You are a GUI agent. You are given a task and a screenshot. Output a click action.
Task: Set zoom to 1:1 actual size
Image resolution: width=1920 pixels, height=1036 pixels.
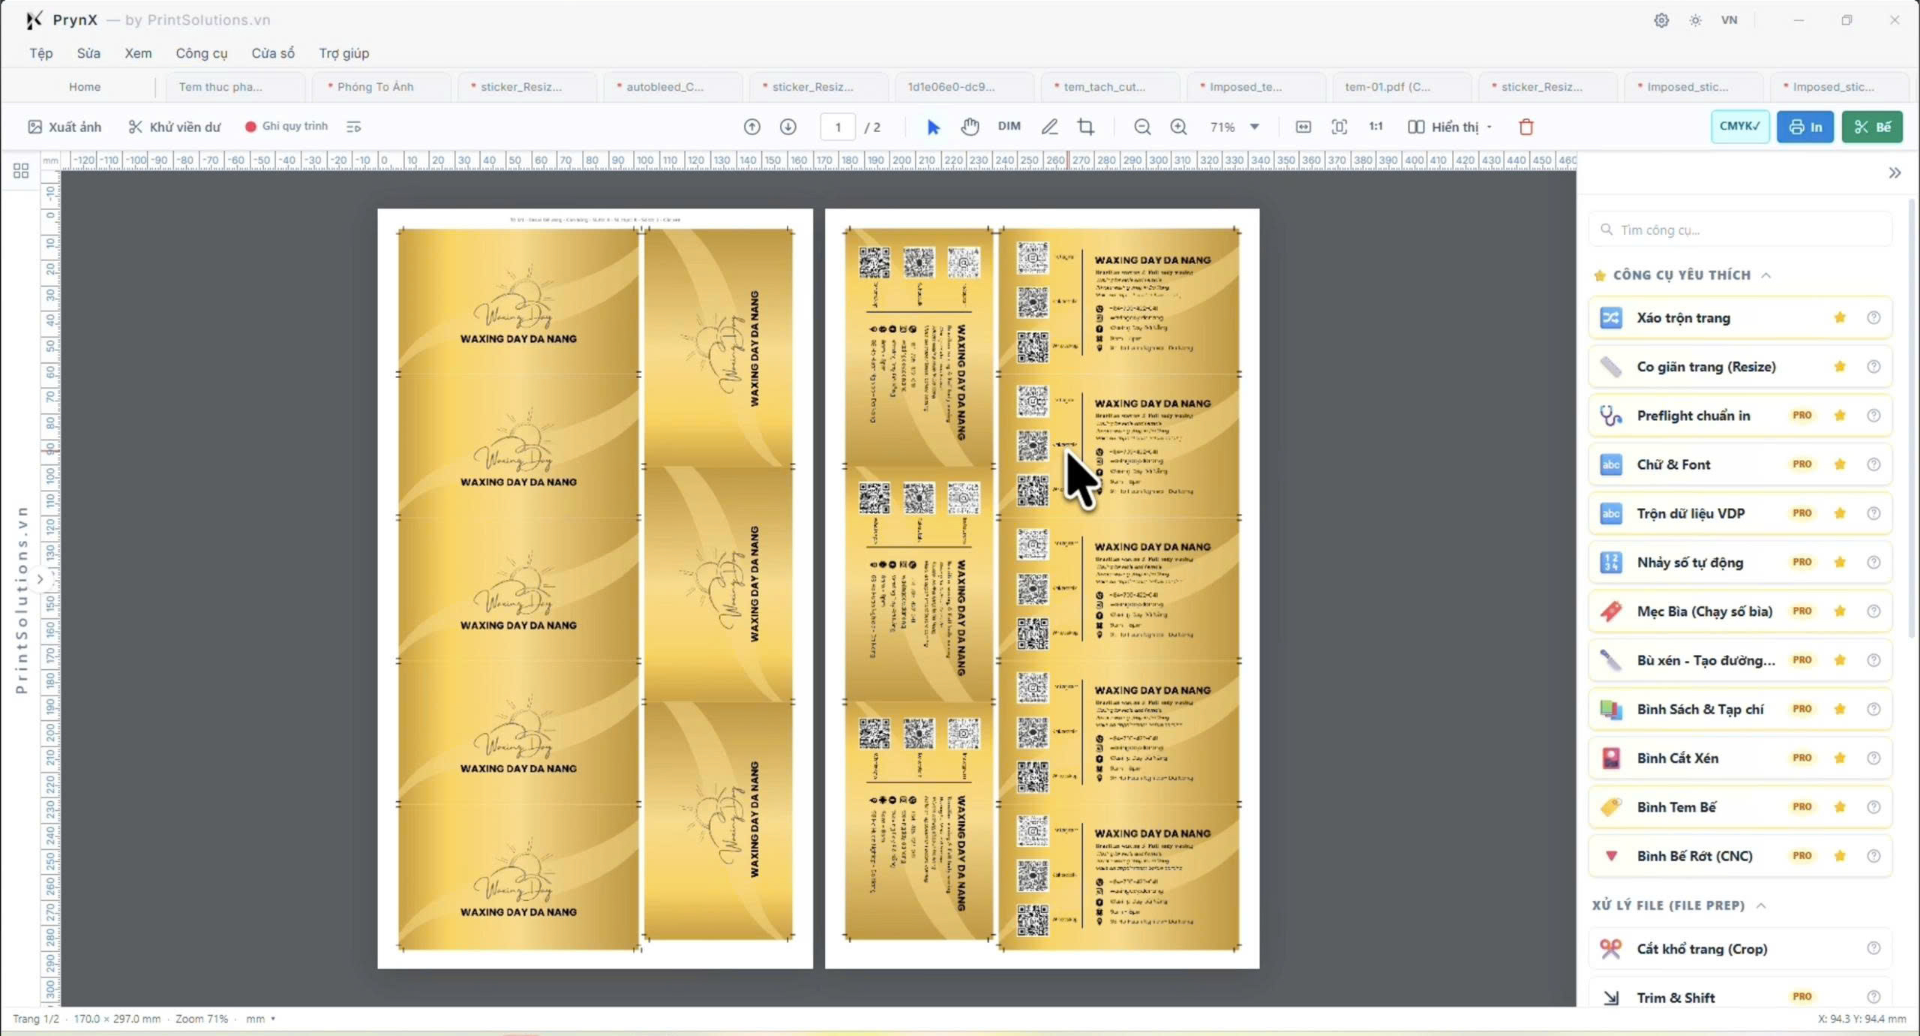pyautogui.click(x=1376, y=126)
